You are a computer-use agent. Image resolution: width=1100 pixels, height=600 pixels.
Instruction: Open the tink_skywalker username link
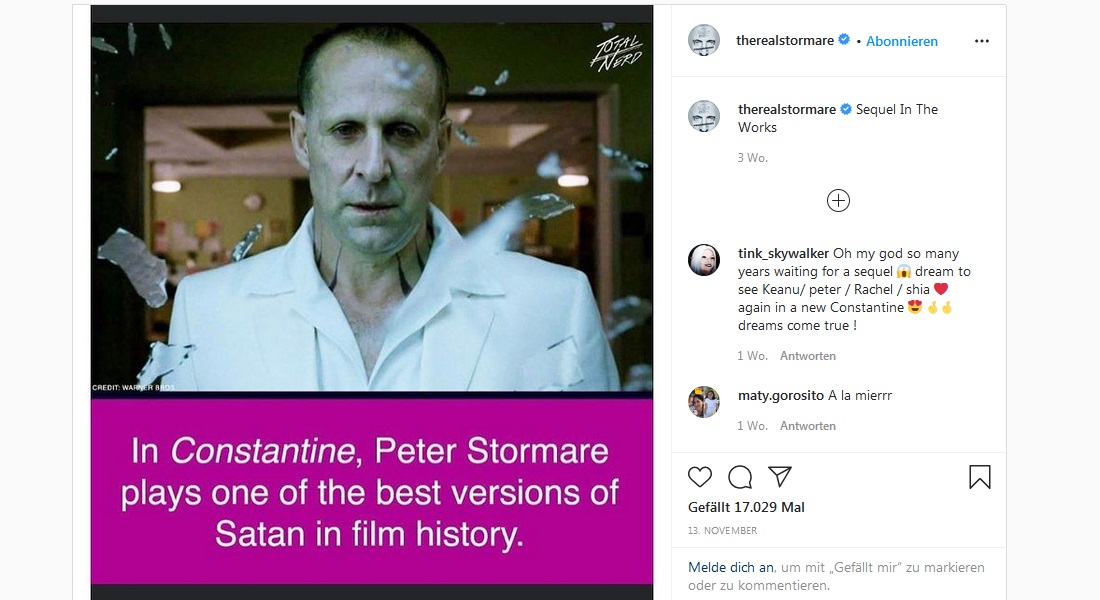783,253
